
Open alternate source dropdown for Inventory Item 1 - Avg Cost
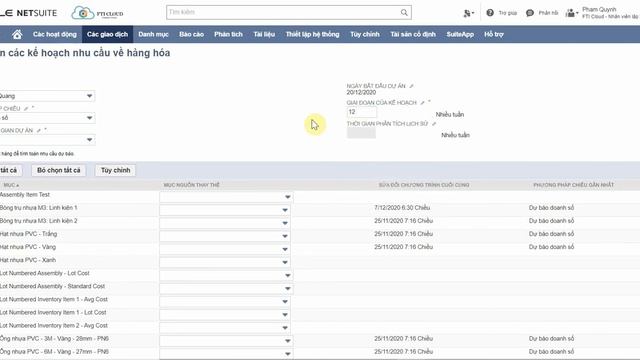tap(285, 302)
